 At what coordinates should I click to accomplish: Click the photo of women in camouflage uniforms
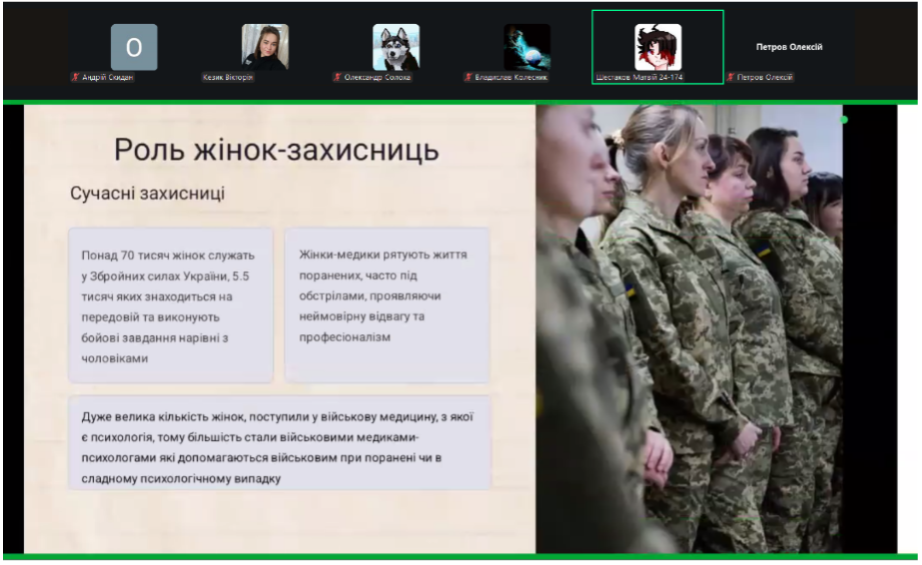[689, 329]
